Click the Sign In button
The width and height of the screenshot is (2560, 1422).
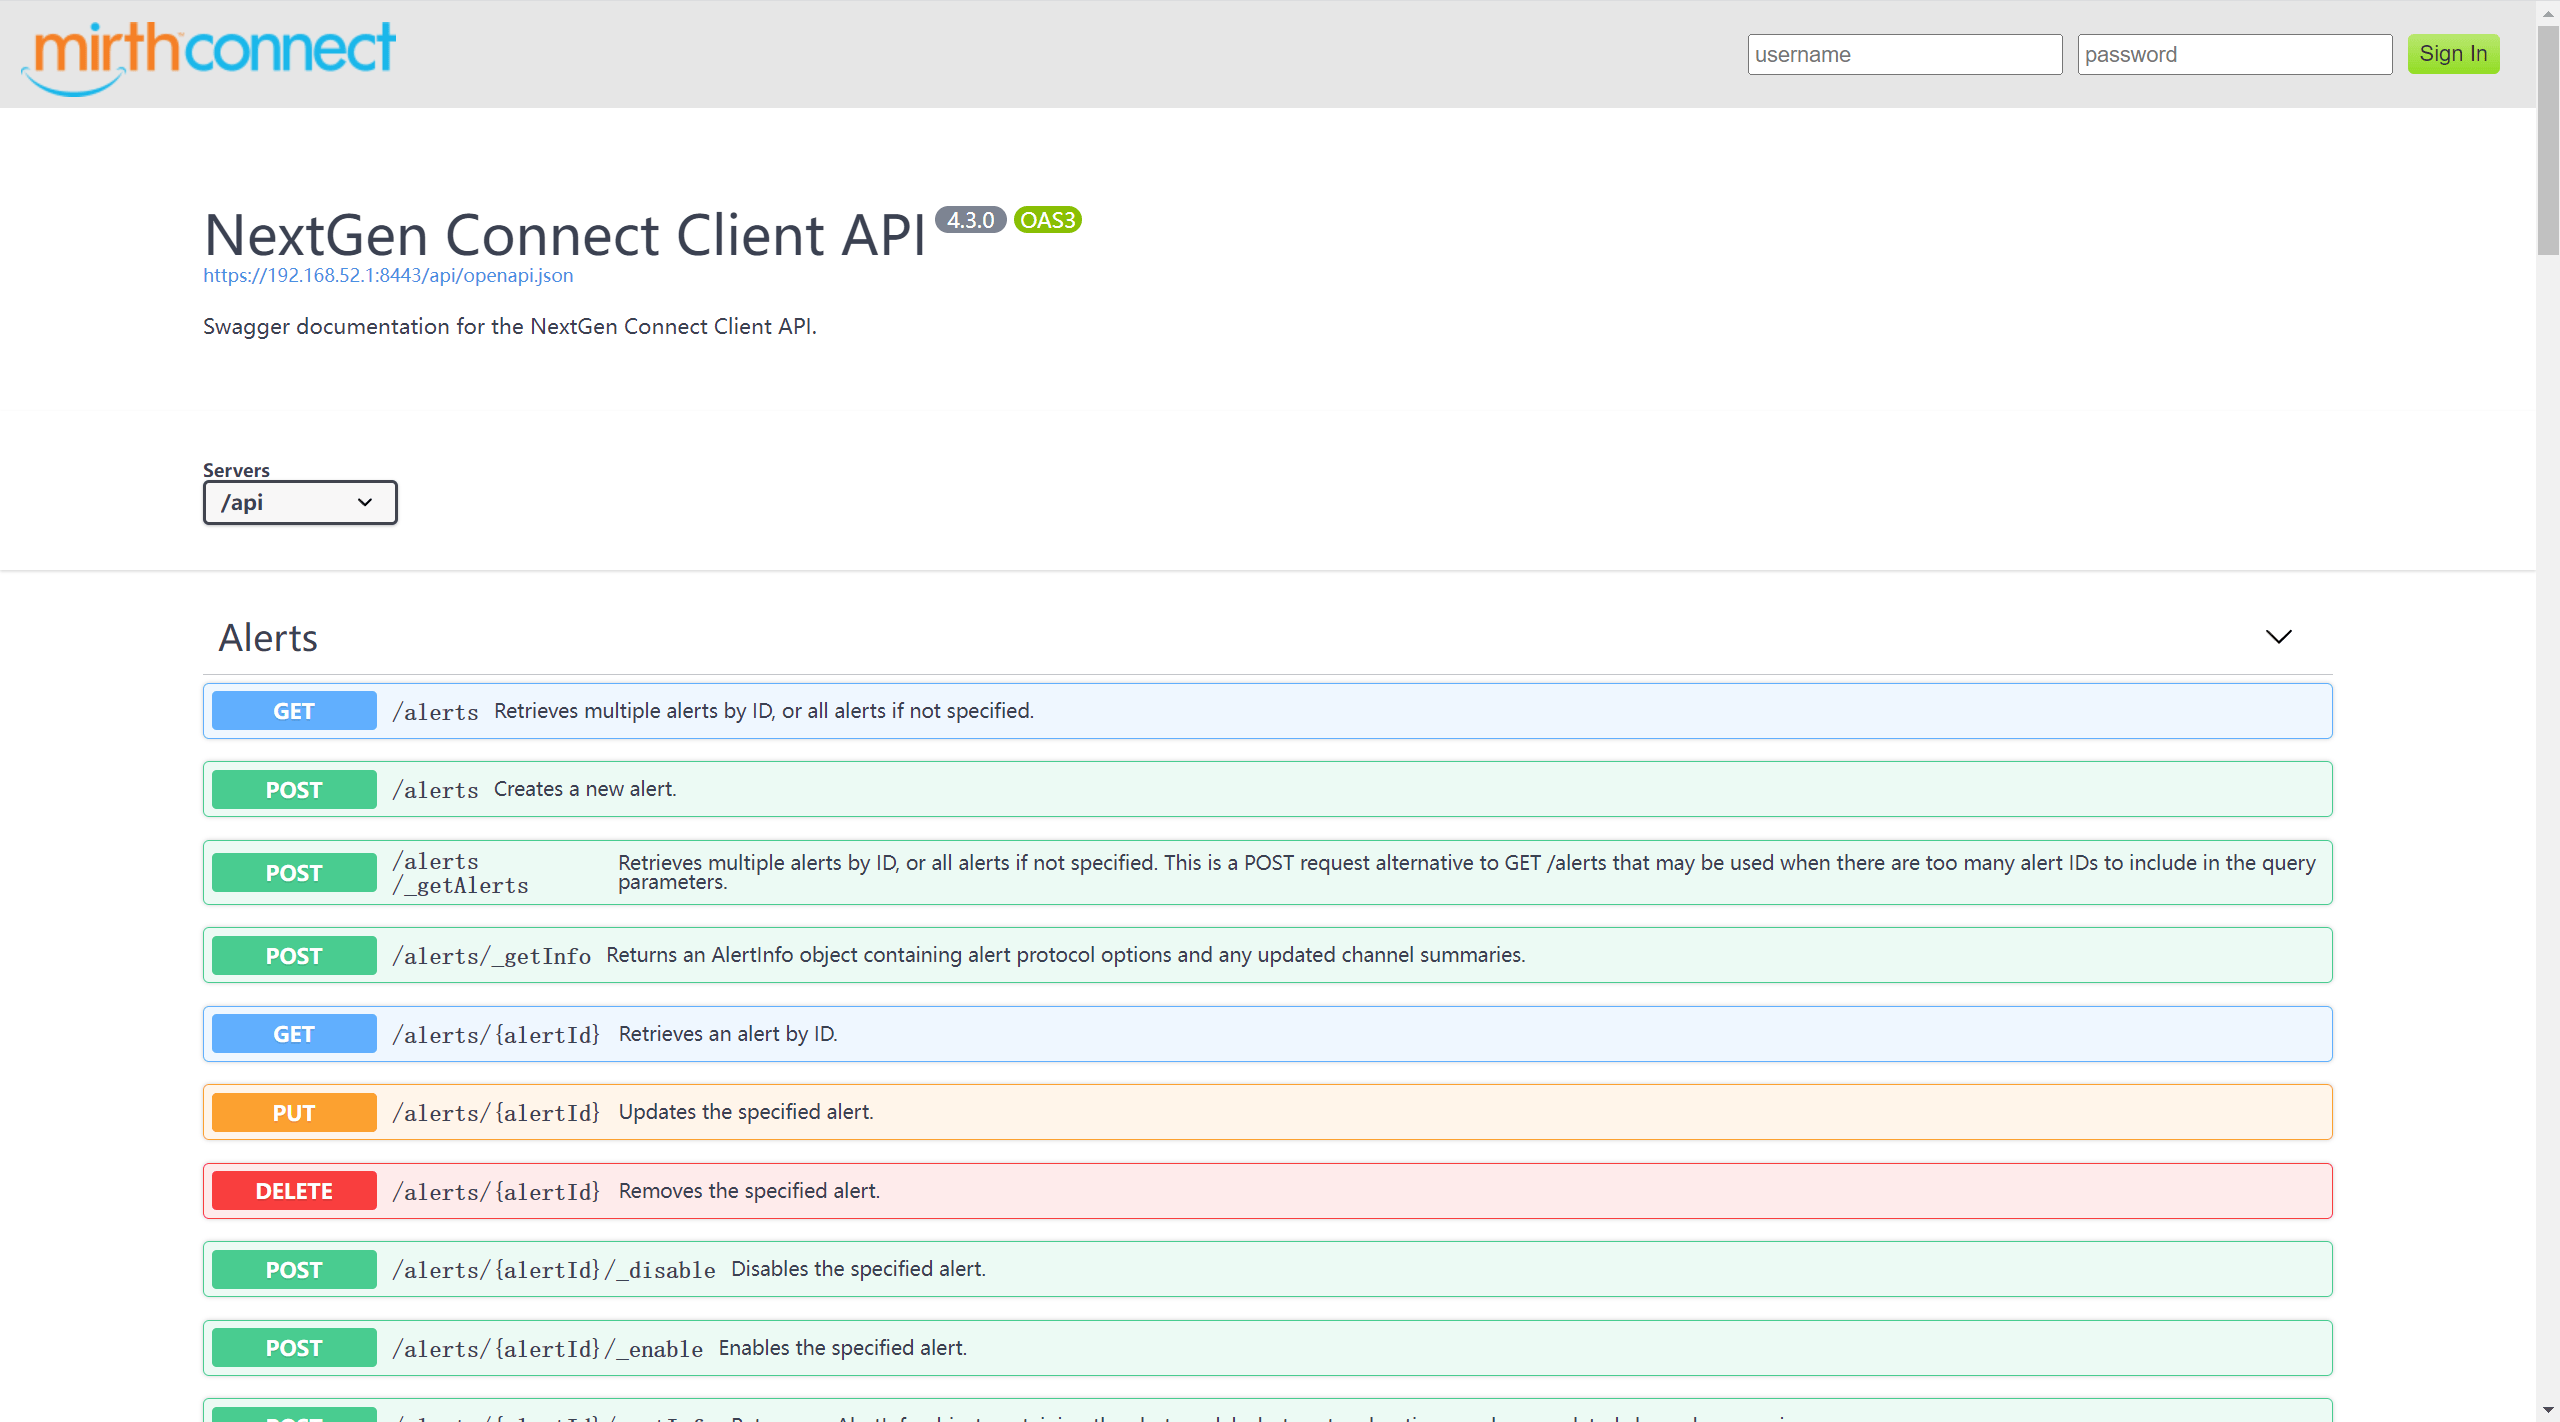pyautogui.click(x=2453, y=54)
